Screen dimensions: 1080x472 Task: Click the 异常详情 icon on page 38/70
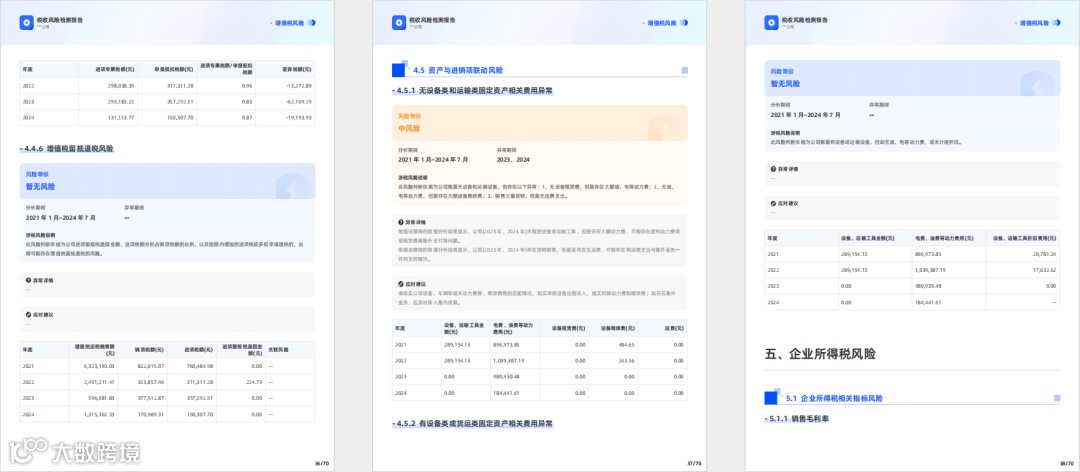pyautogui.click(x=773, y=168)
